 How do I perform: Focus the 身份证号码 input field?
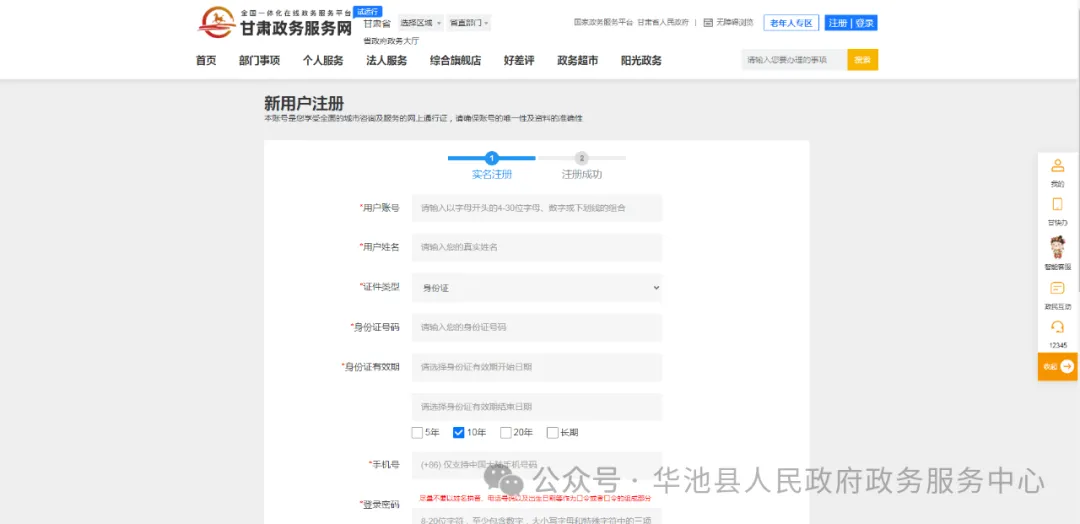tap(537, 327)
